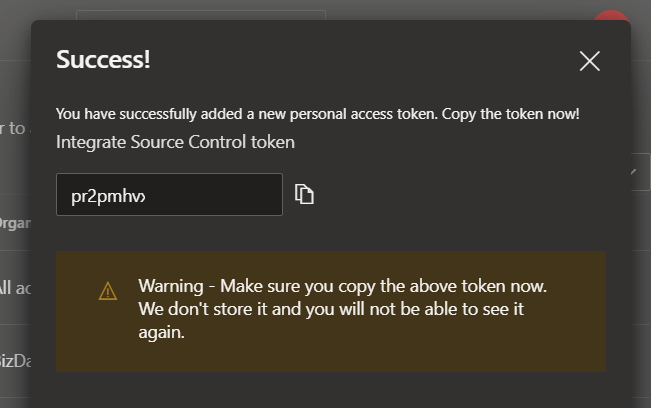The height and width of the screenshot is (408, 651).
Task: Click the 'r to' text behind dialog
Action: pos(13,128)
